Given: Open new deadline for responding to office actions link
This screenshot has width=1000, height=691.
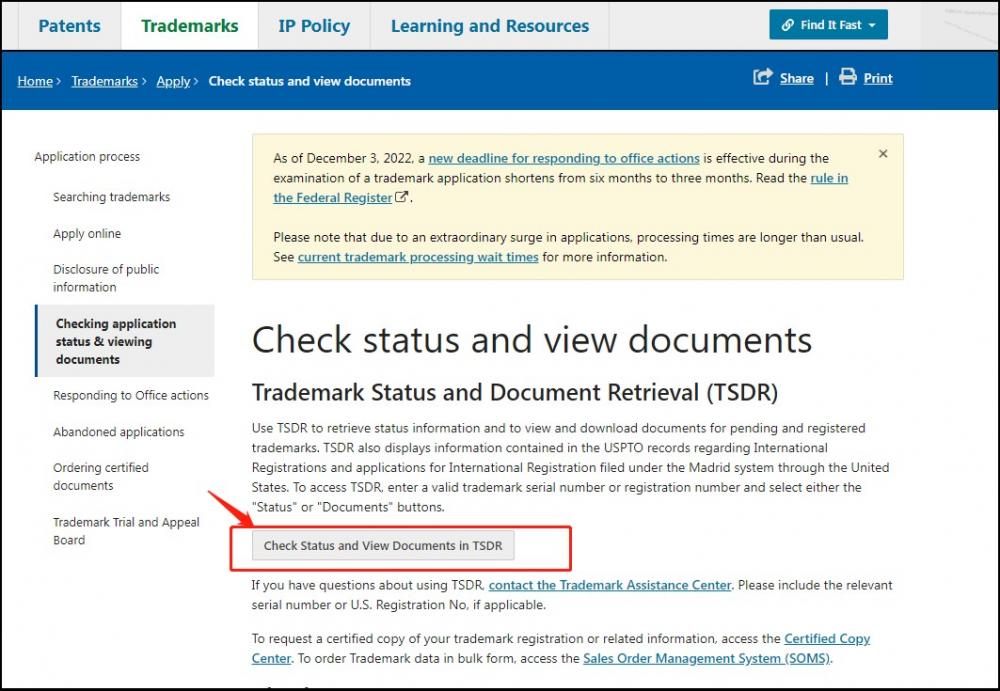Looking at the screenshot, I should (x=563, y=158).
